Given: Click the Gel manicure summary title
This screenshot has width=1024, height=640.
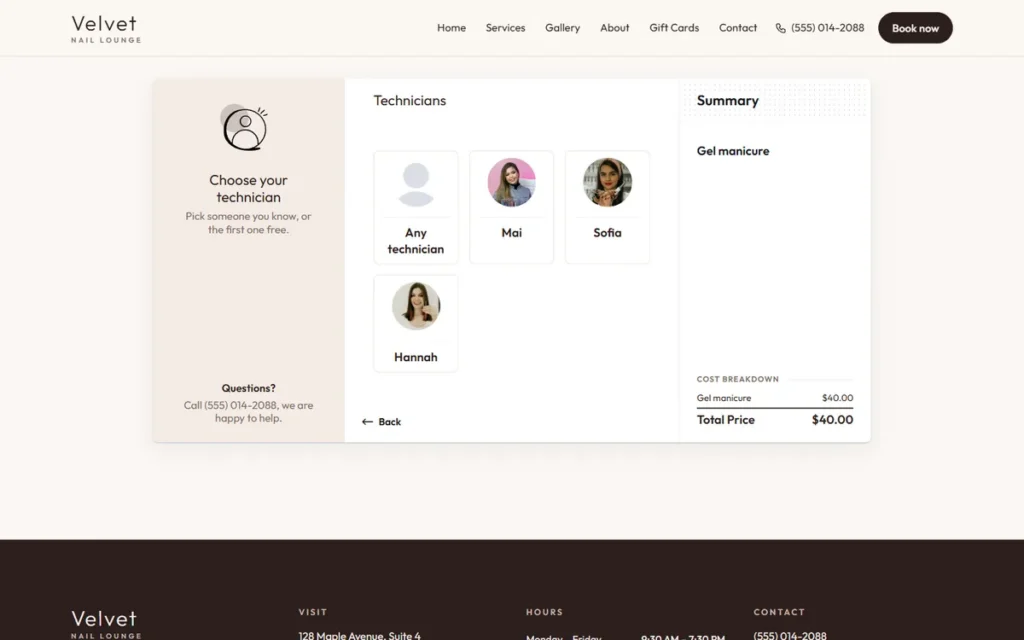Looking at the screenshot, I should pyautogui.click(x=733, y=151).
